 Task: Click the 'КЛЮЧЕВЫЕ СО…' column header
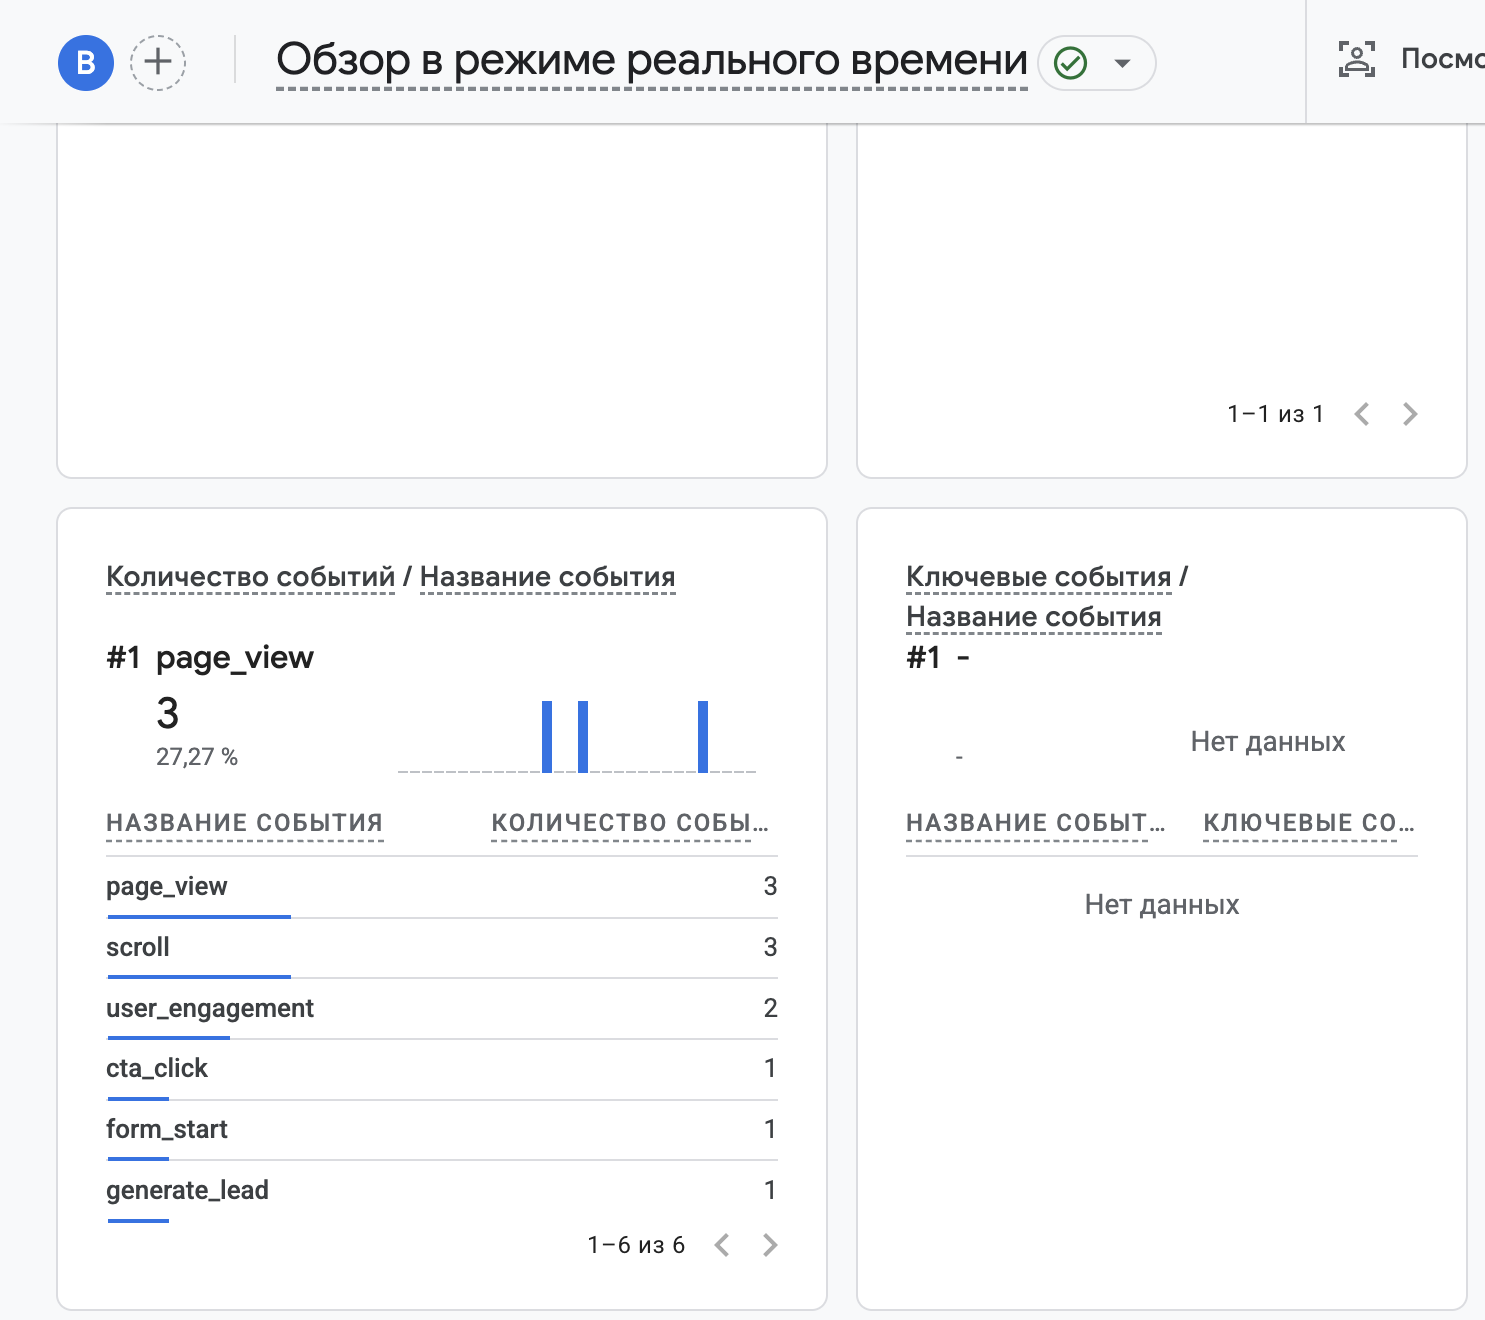(x=1309, y=823)
